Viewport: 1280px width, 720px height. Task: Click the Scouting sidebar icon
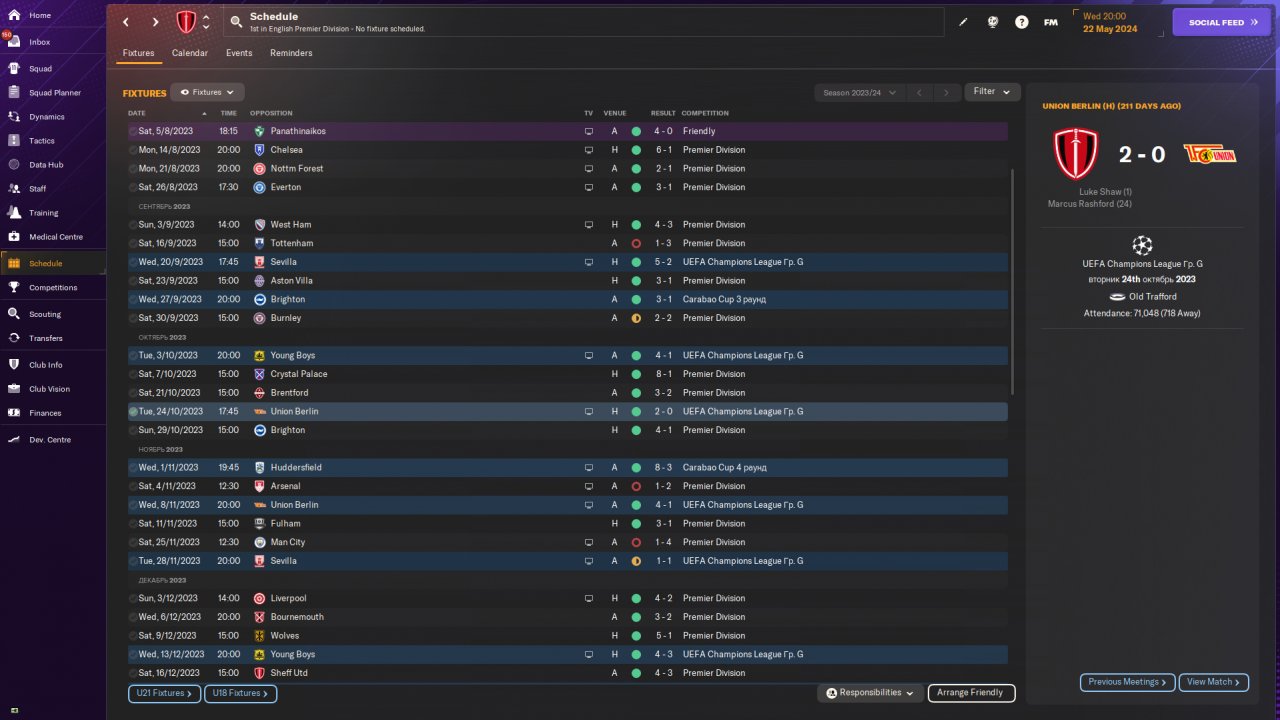click(x=15, y=314)
